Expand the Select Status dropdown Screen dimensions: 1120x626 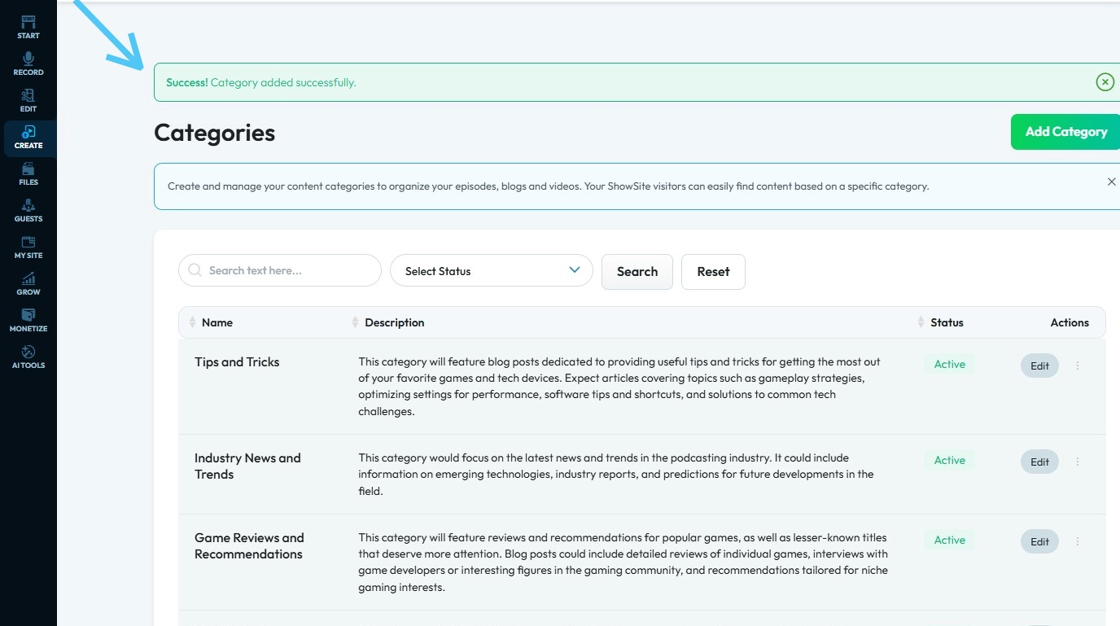[x=491, y=271]
